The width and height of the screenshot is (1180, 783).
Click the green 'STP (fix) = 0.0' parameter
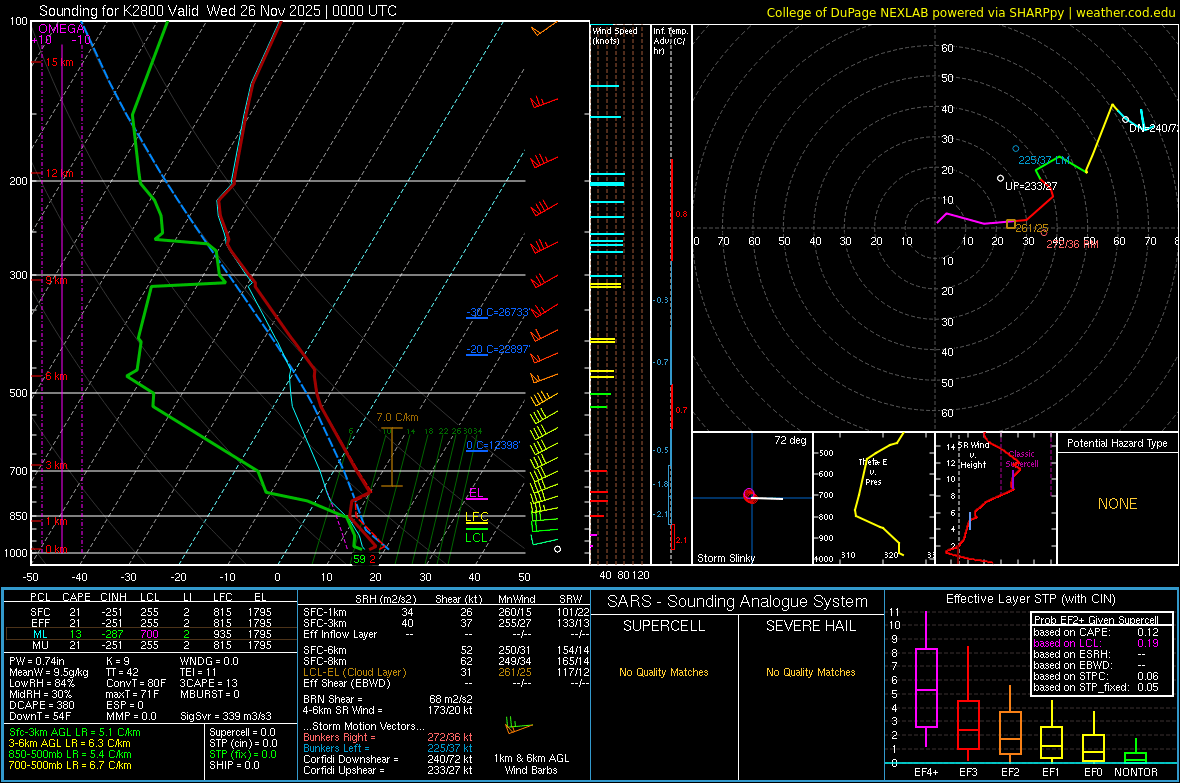tap(243, 754)
